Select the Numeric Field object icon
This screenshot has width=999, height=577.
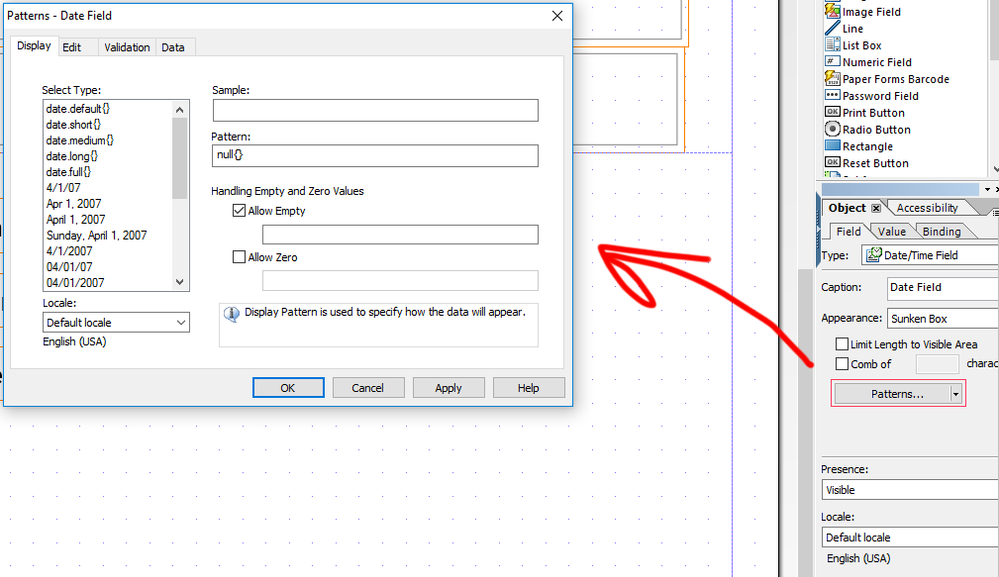click(832, 62)
